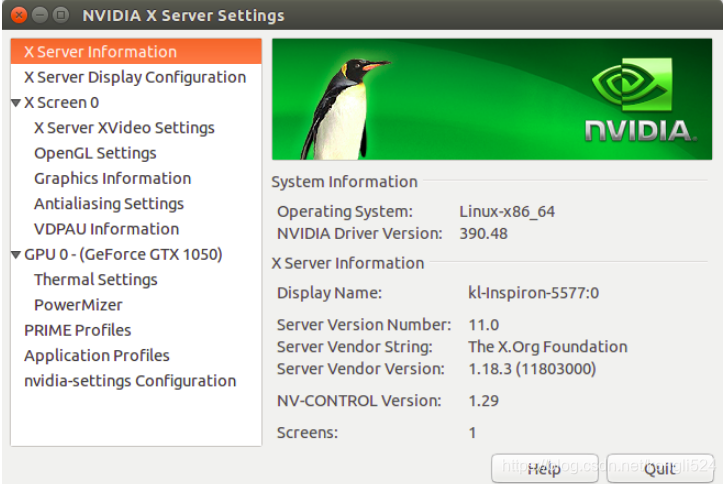Minimize the NVIDIA settings window

click(x=40, y=15)
